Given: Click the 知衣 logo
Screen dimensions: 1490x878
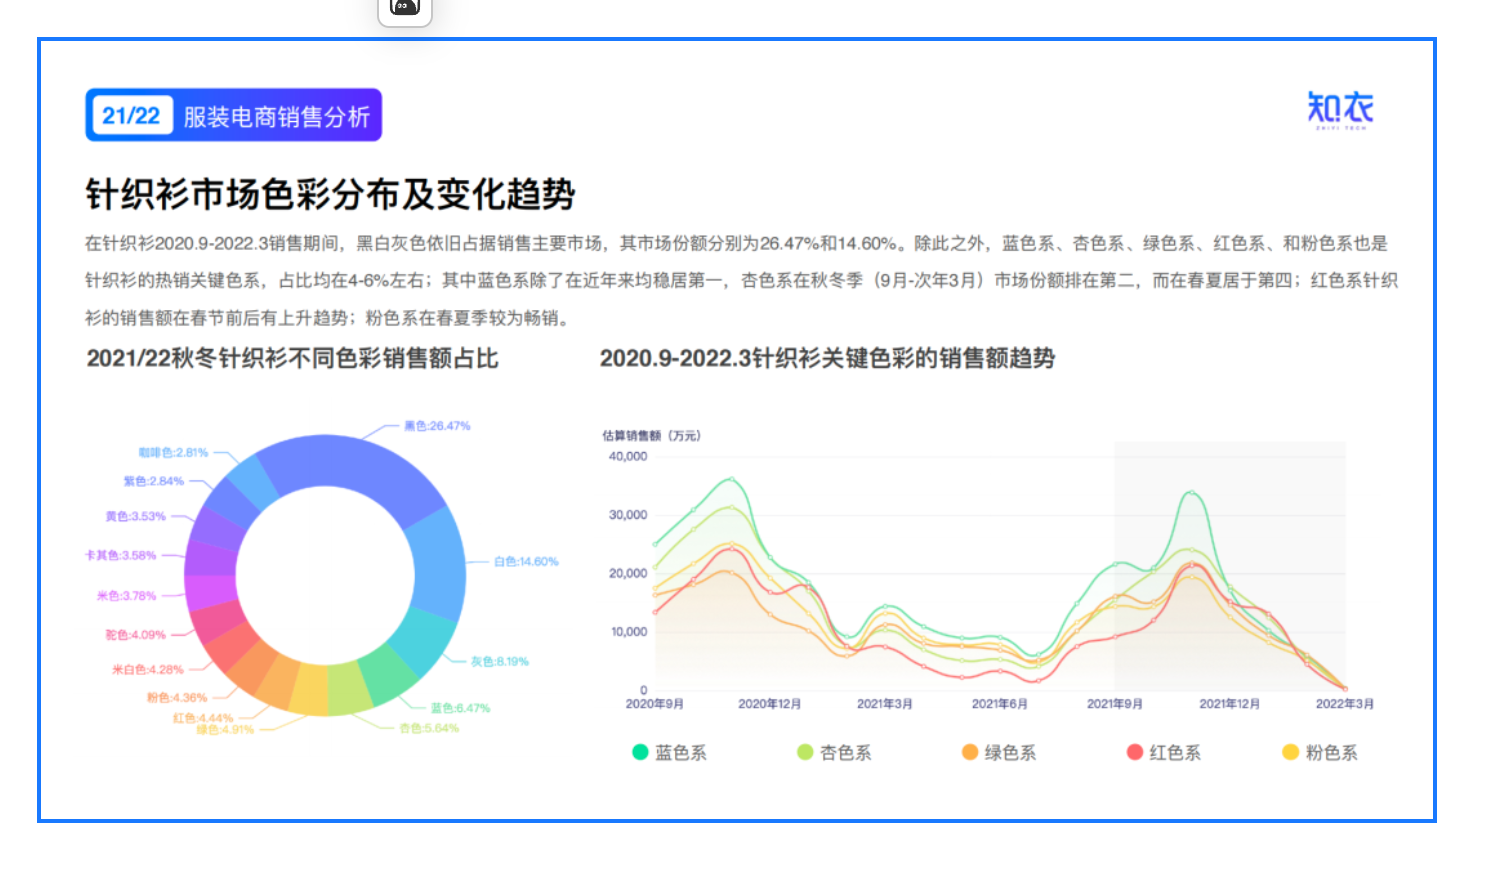Looking at the screenshot, I should pyautogui.click(x=1340, y=109).
